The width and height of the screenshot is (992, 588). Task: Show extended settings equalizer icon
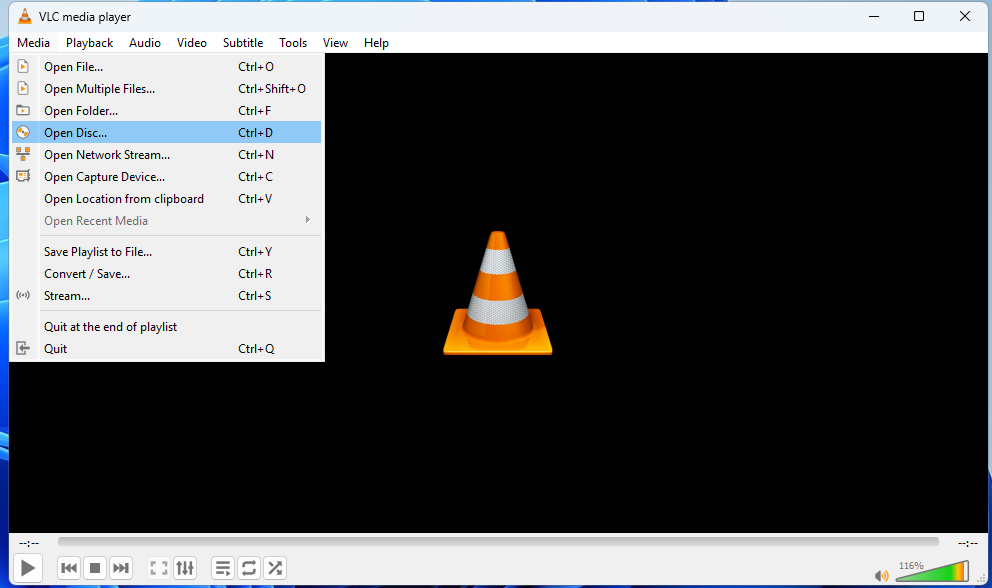(185, 568)
